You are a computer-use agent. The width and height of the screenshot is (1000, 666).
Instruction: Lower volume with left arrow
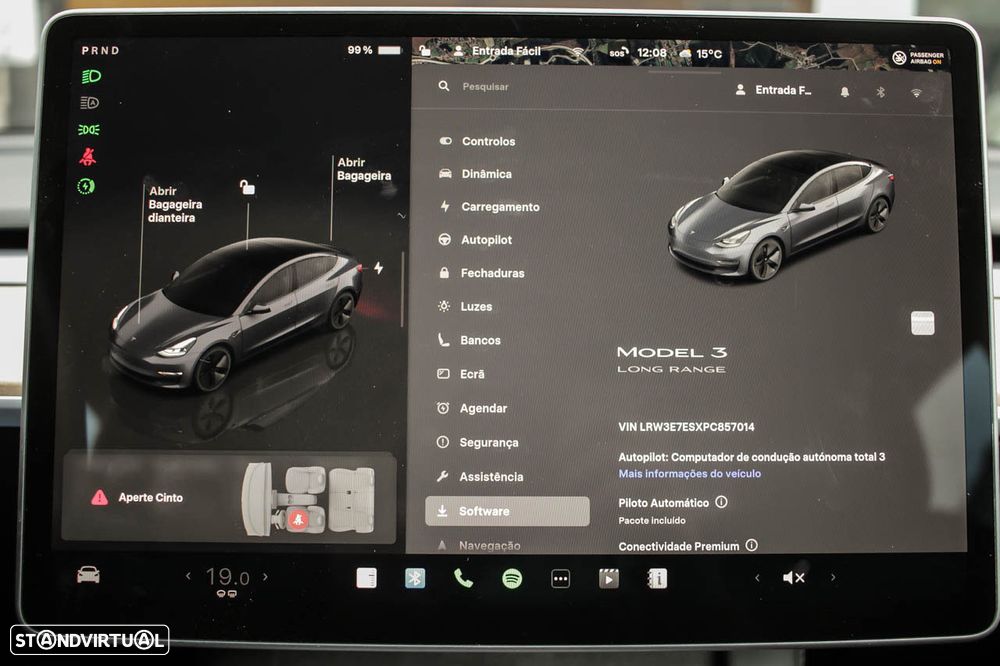pyautogui.click(x=757, y=578)
